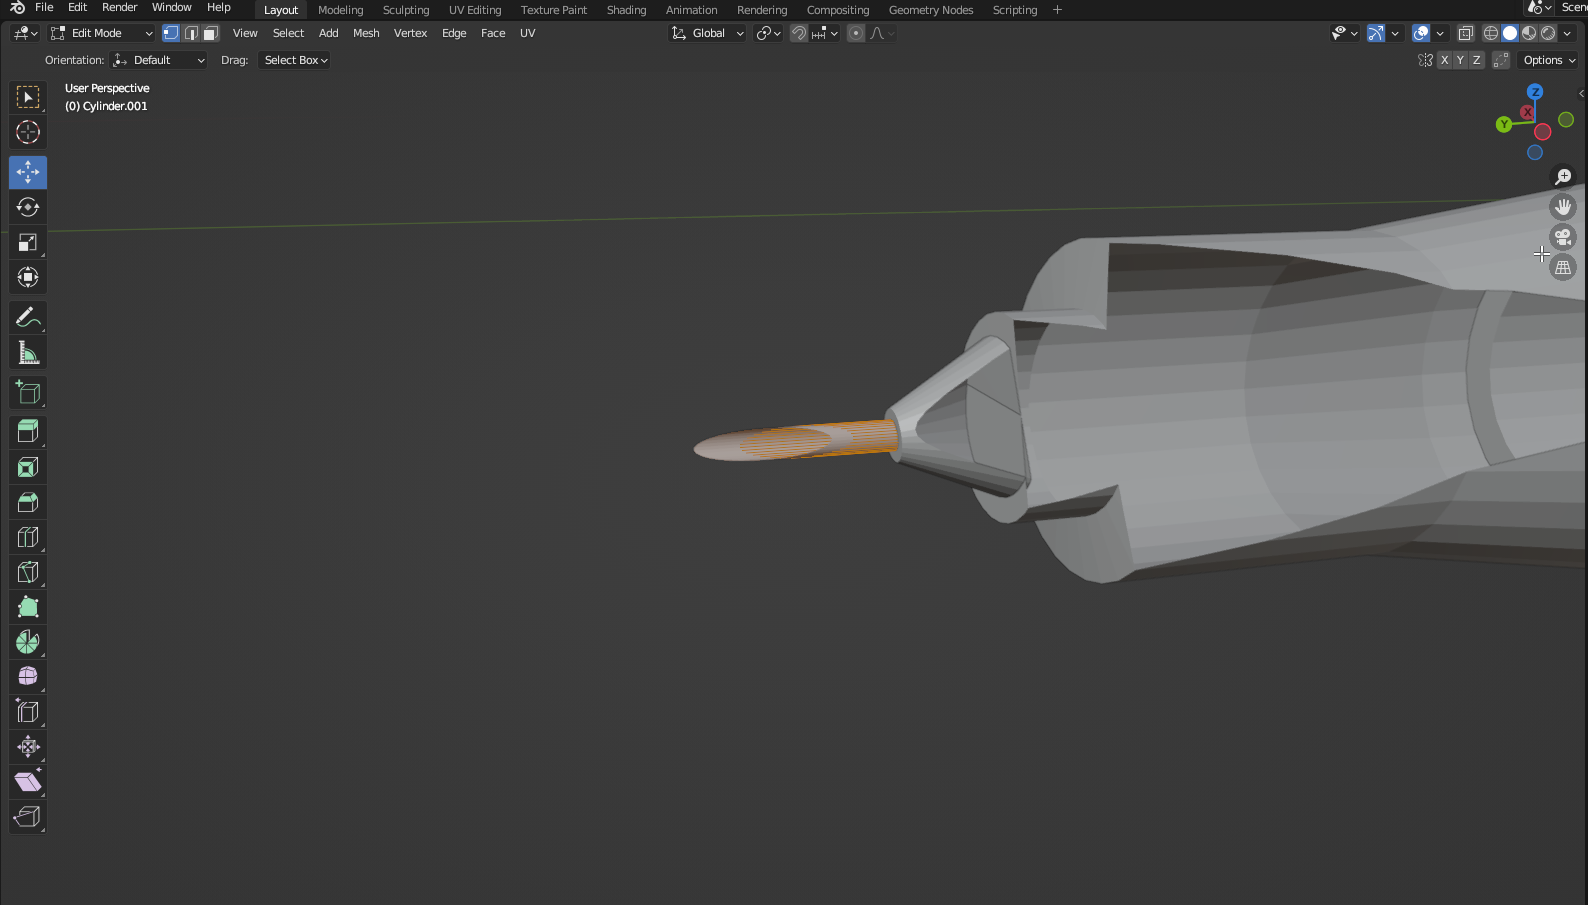The height and width of the screenshot is (905, 1588).
Task: Toggle show gizmo button
Action: click(x=1377, y=33)
